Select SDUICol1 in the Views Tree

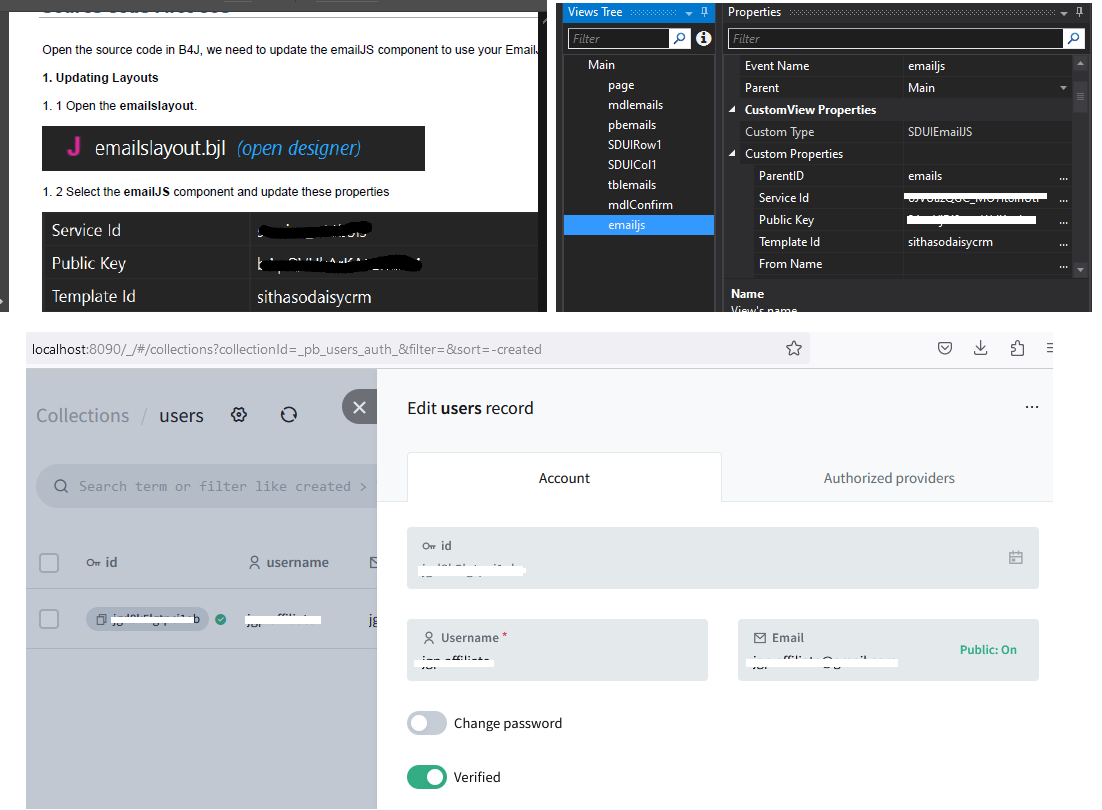(632, 164)
